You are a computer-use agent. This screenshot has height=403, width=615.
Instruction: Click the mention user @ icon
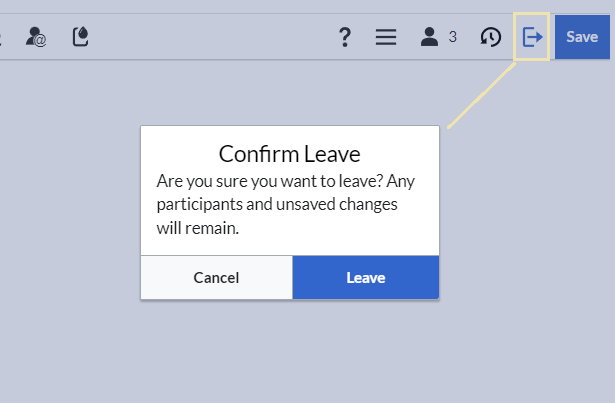[x=38, y=37]
